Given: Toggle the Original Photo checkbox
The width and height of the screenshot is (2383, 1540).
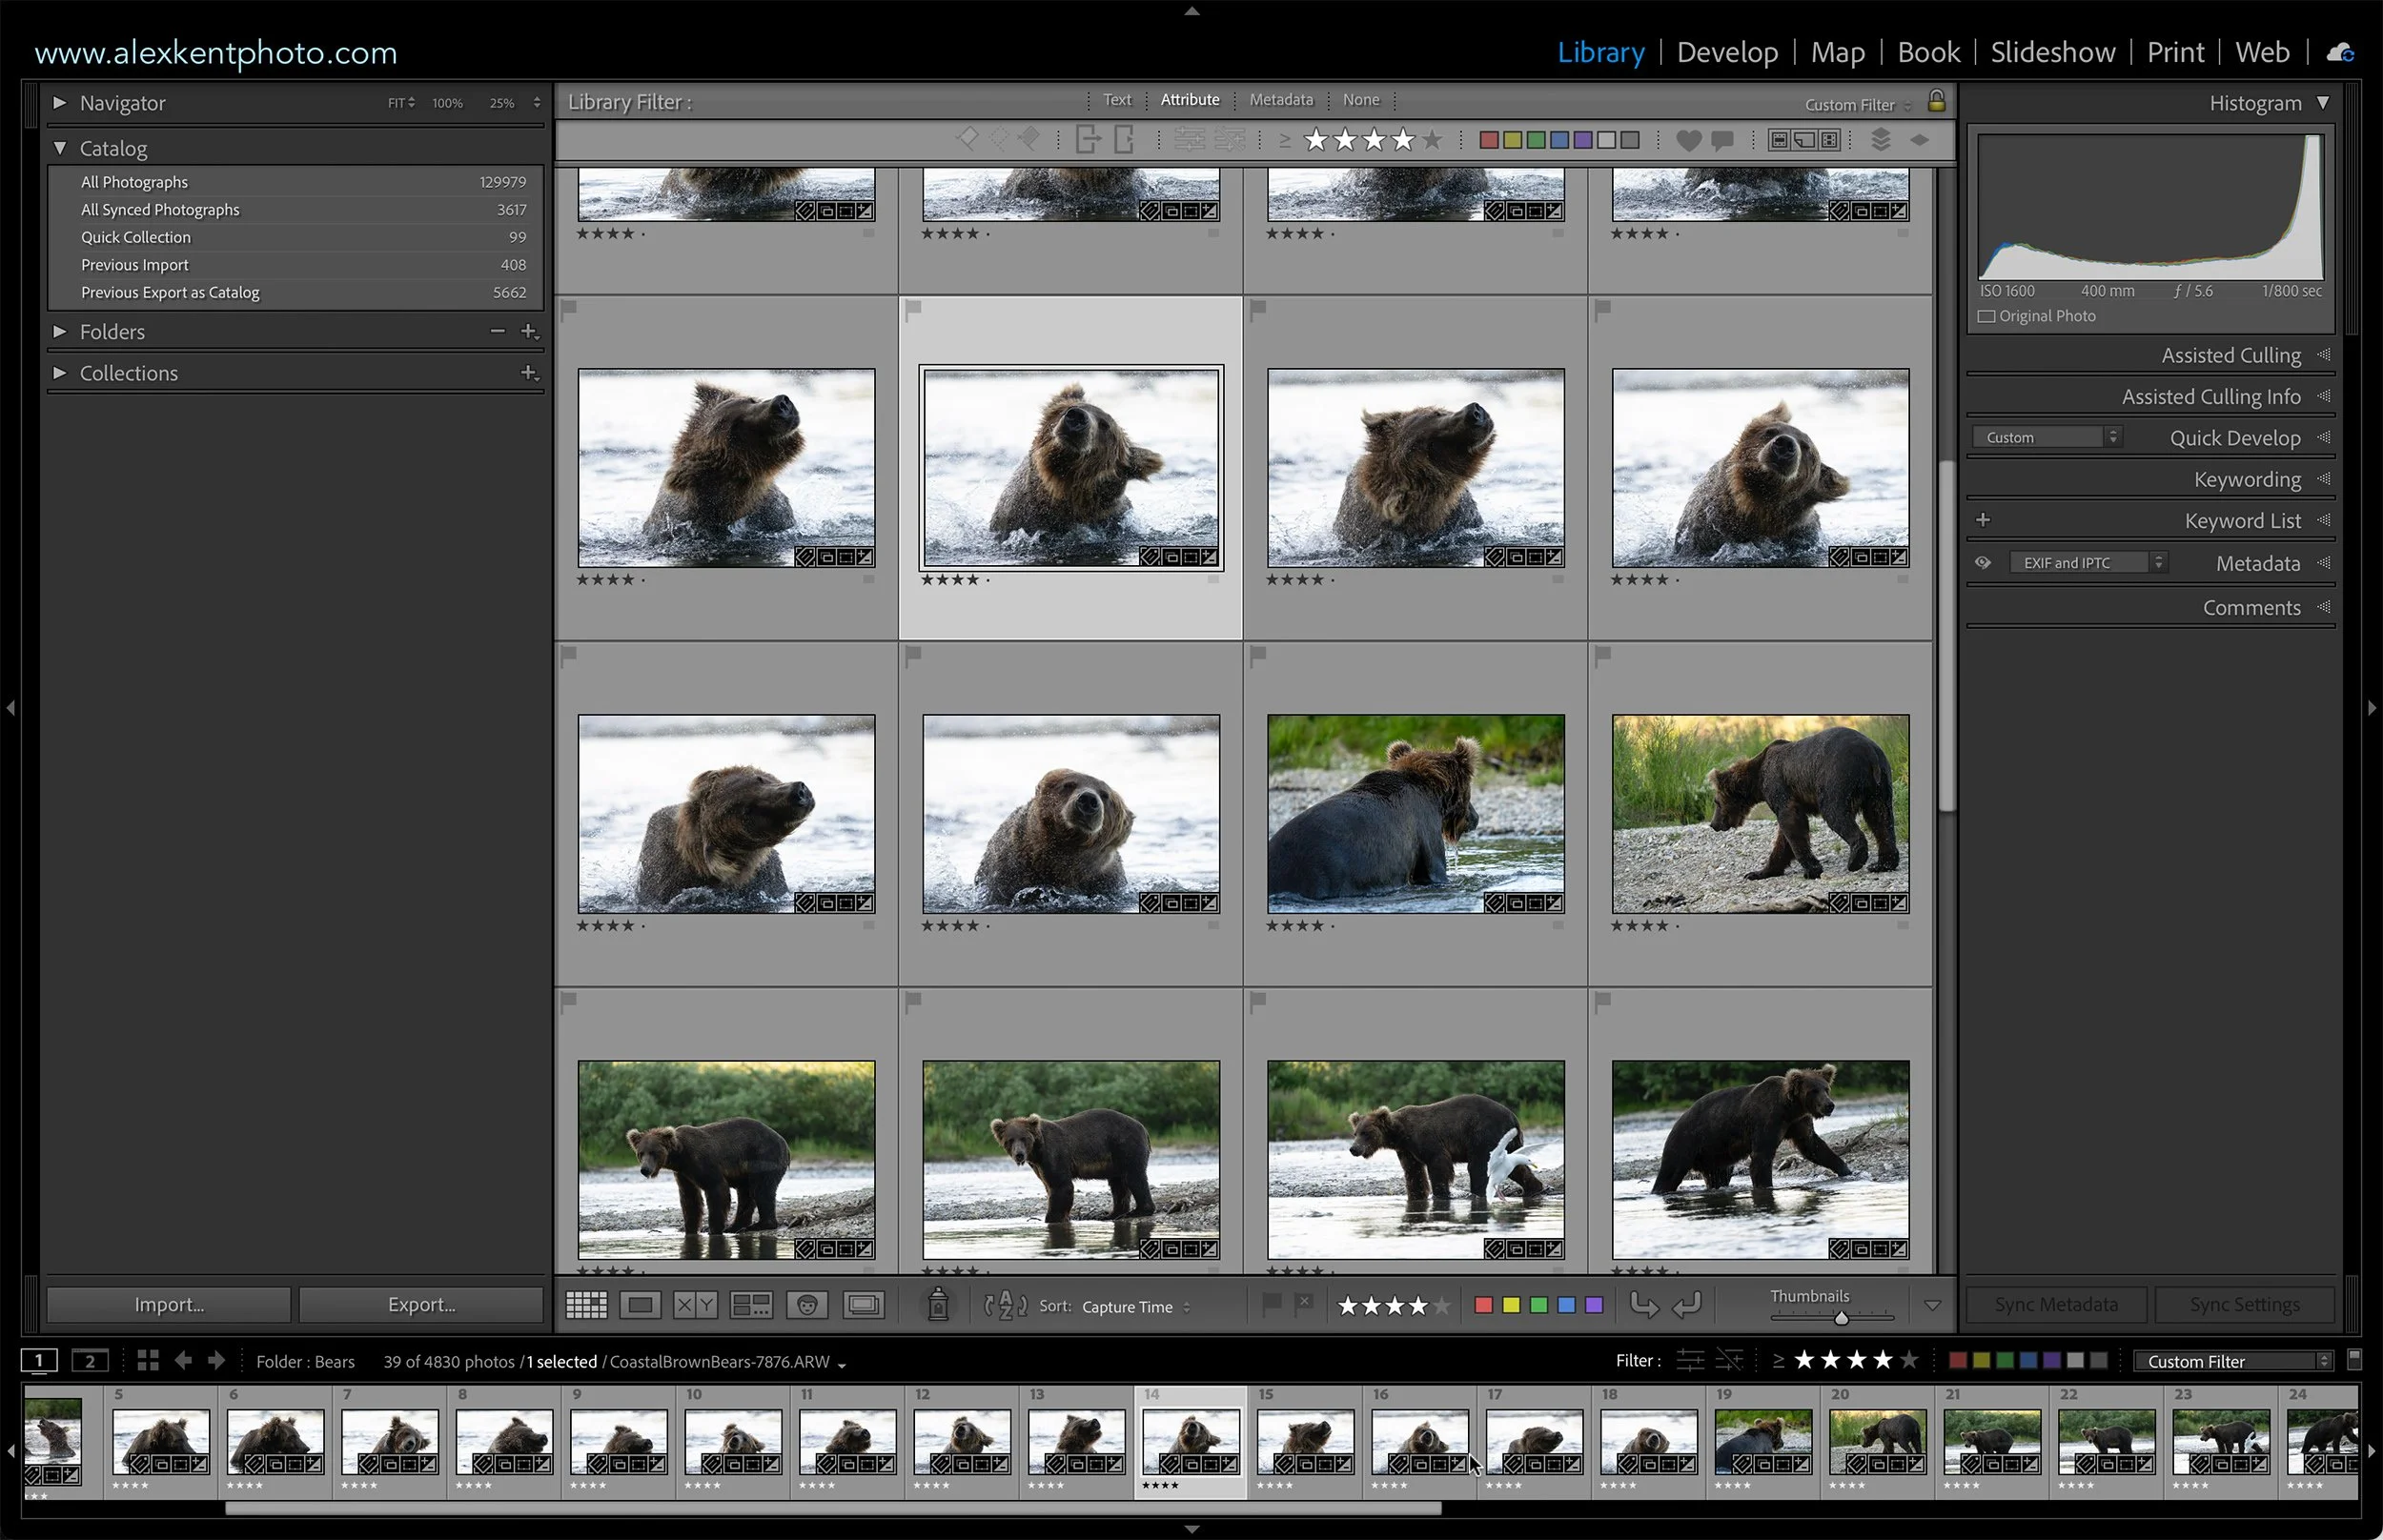Looking at the screenshot, I should pos(1987,316).
